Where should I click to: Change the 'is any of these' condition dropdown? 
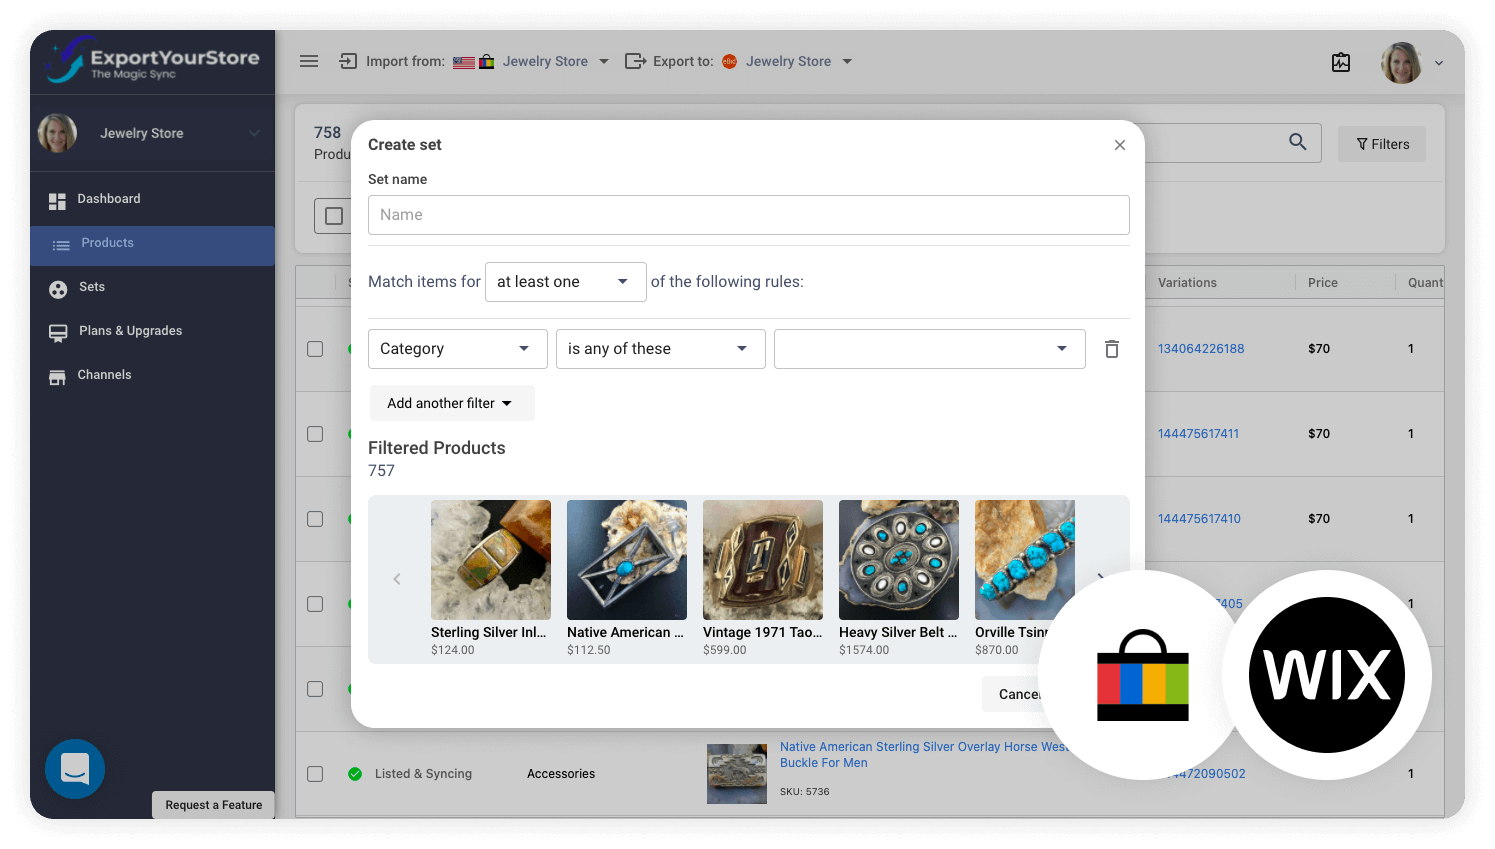point(660,348)
